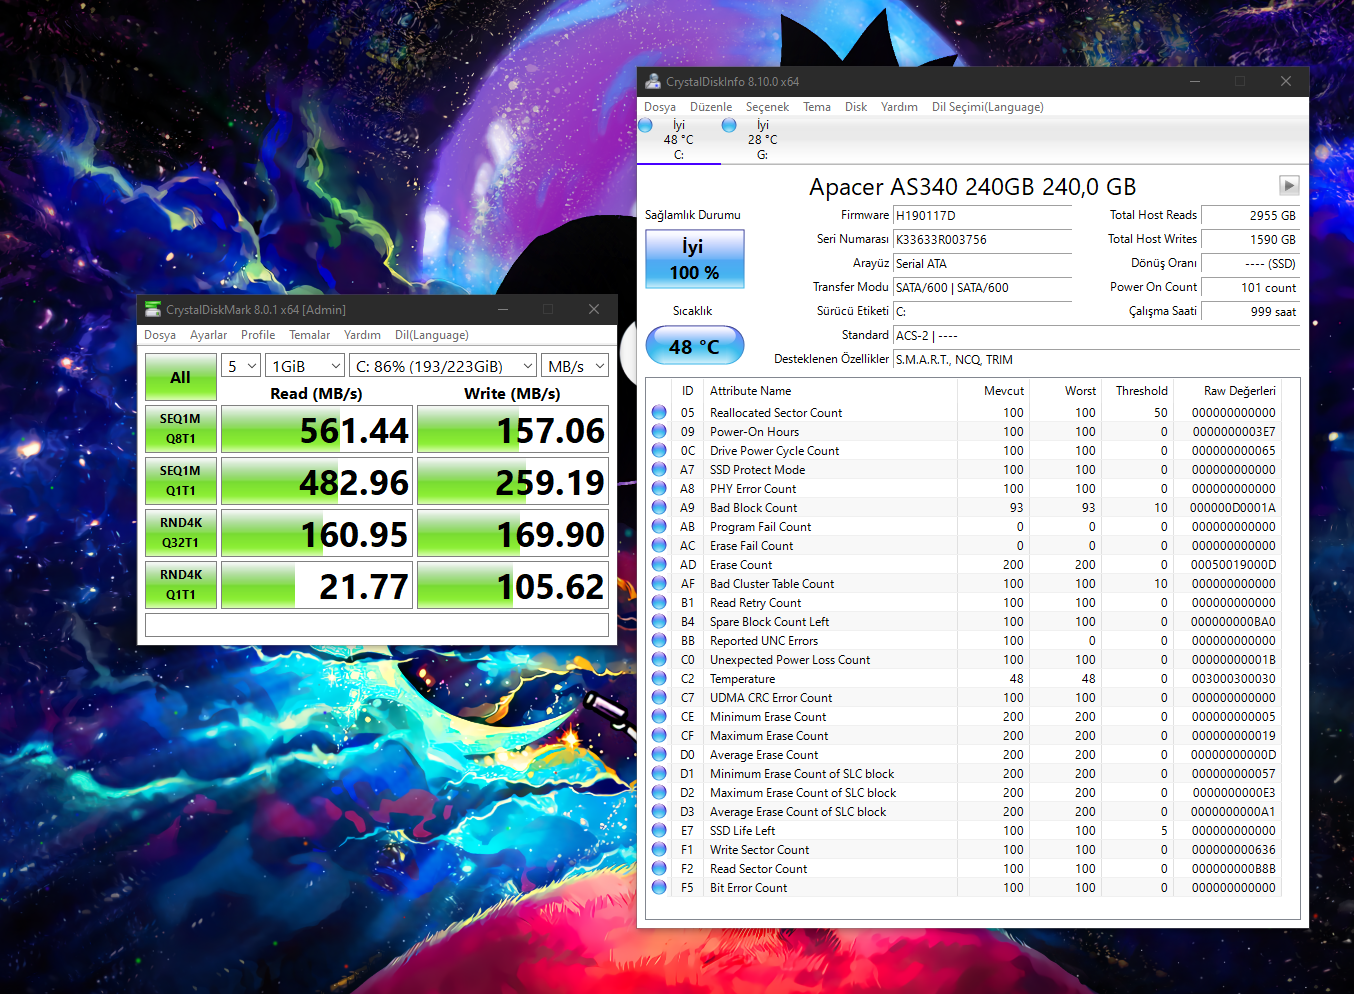Screen dimensions: 1354x994
Task: Click status orb for Read Sector Count
Action: (659, 868)
